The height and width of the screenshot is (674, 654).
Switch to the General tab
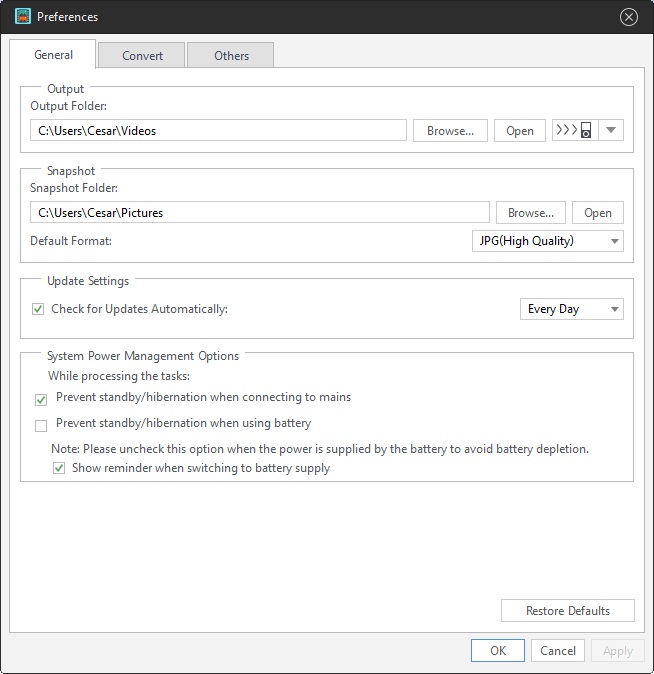pyautogui.click(x=53, y=55)
